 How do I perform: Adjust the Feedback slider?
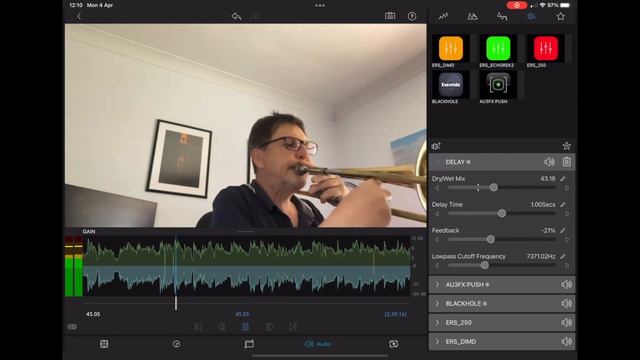(491, 239)
